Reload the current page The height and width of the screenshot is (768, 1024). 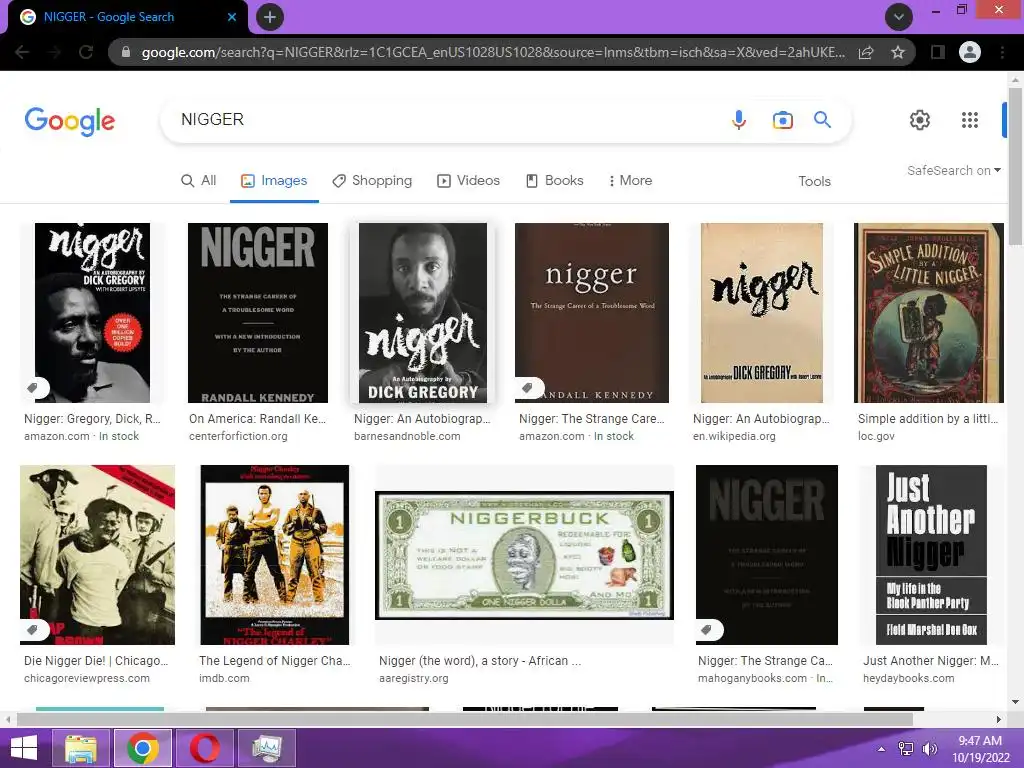click(x=86, y=52)
